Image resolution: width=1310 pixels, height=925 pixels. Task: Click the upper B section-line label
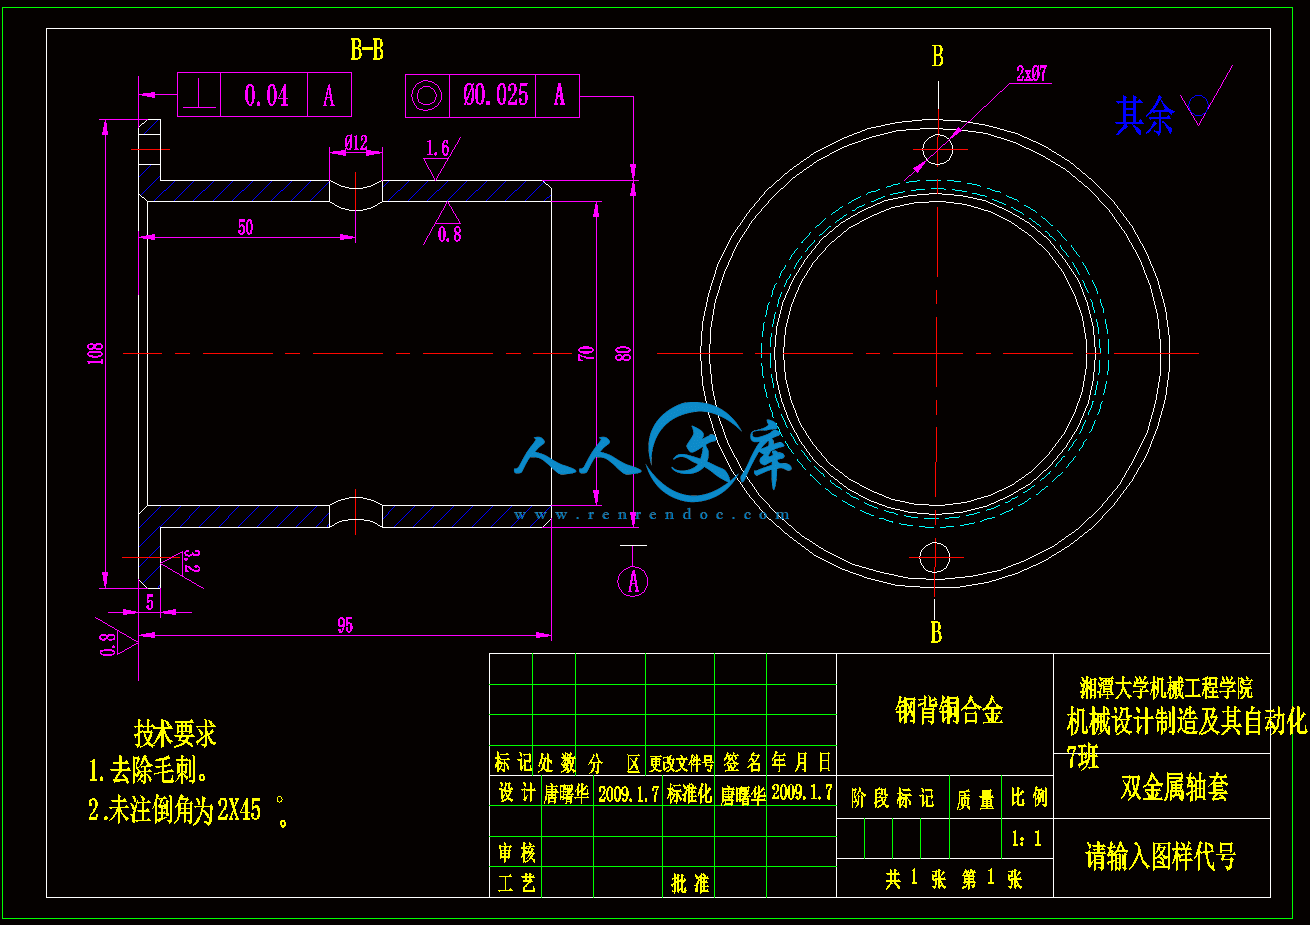click(937, 57)
